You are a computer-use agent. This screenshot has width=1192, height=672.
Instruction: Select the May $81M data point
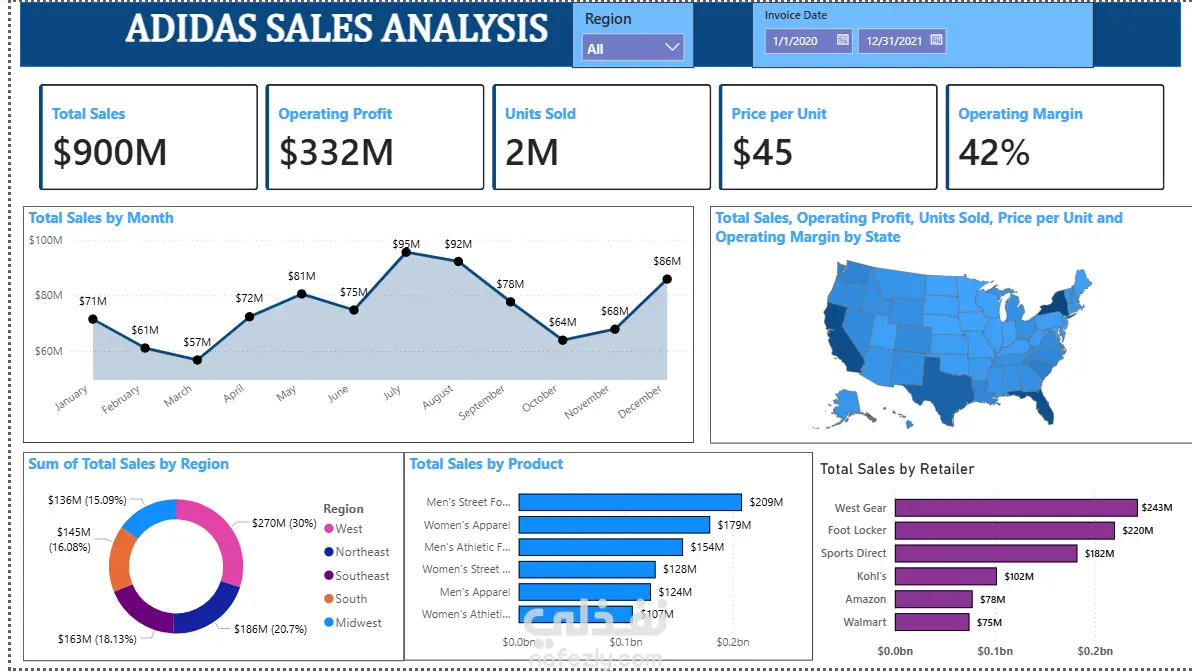302,293
